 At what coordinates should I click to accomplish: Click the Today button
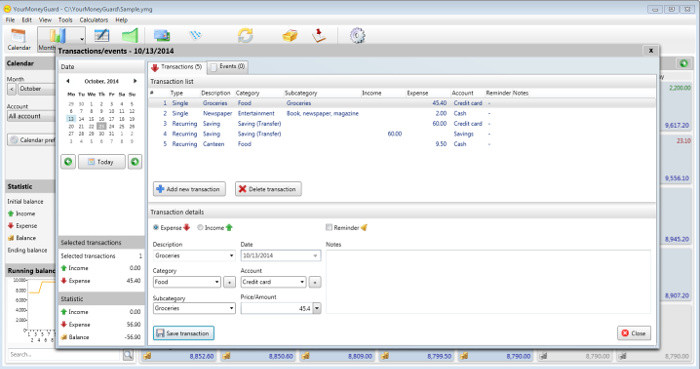coord(102,162)
